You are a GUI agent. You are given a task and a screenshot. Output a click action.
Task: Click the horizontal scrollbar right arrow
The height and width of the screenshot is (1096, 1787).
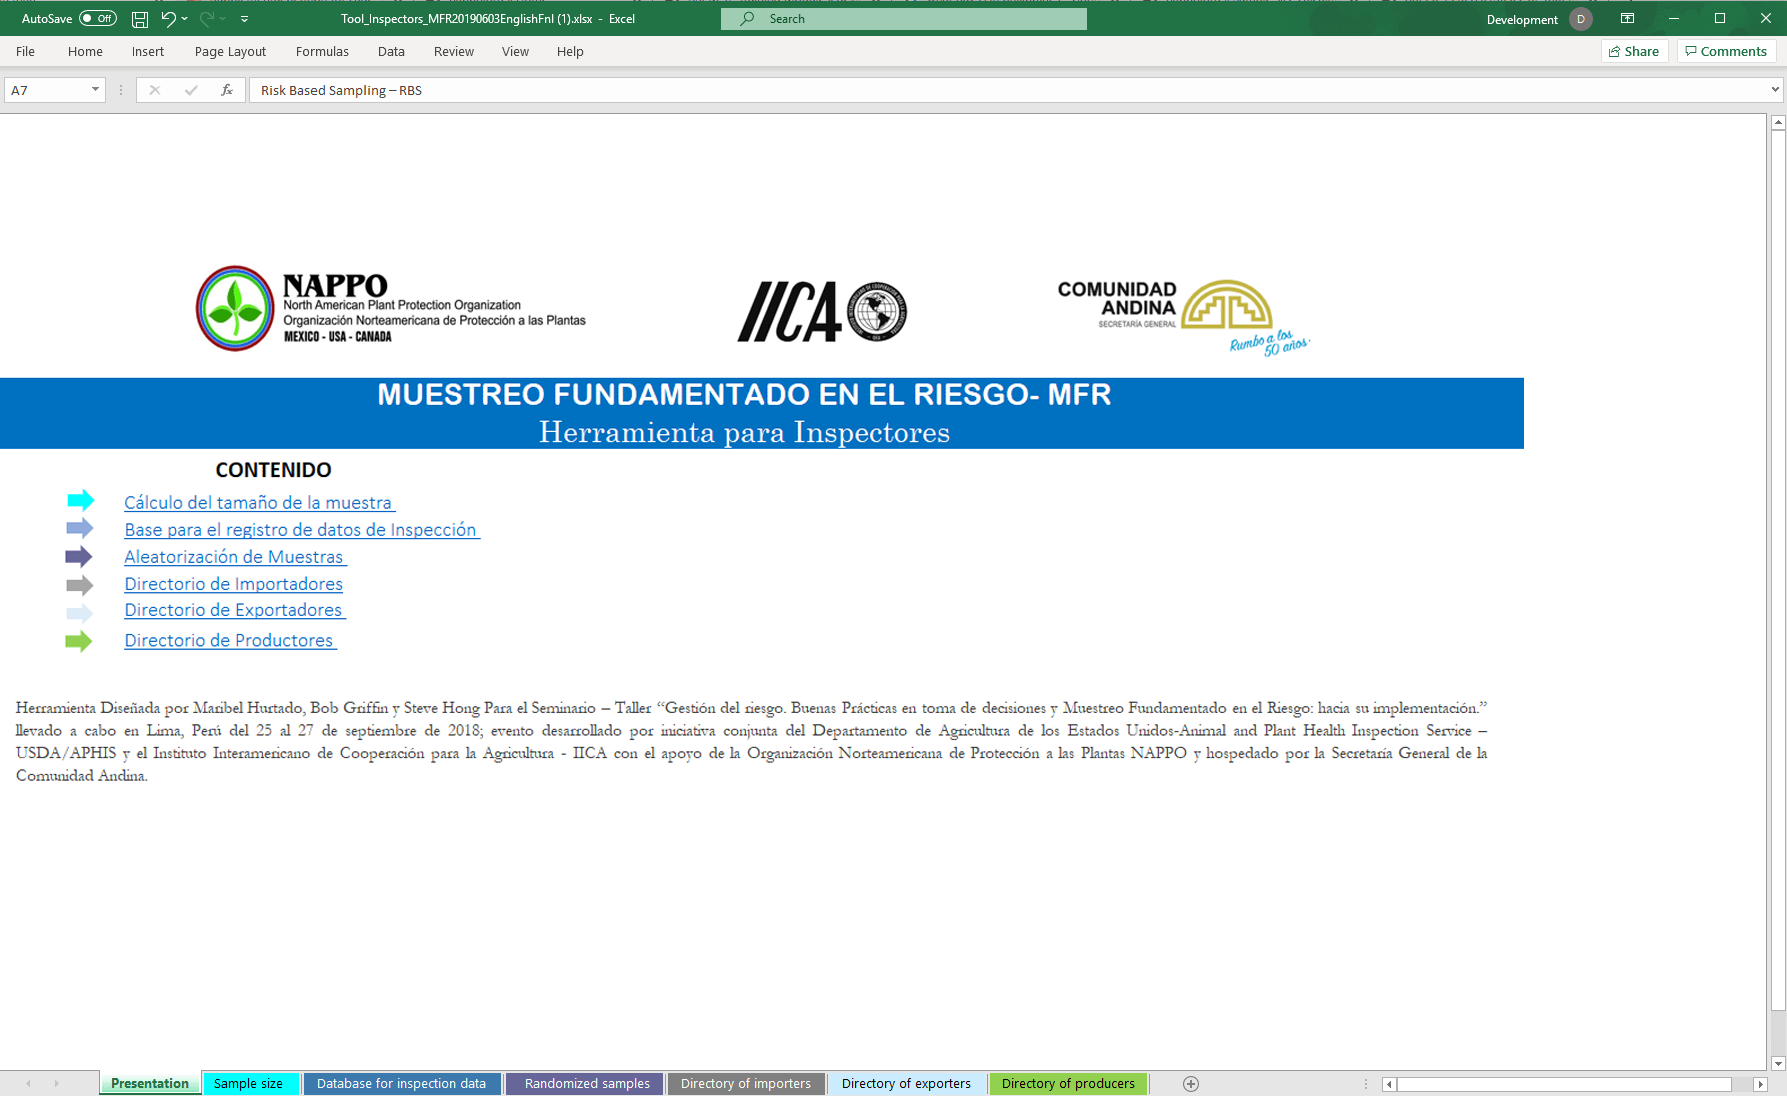[x=1760, y=1084]
